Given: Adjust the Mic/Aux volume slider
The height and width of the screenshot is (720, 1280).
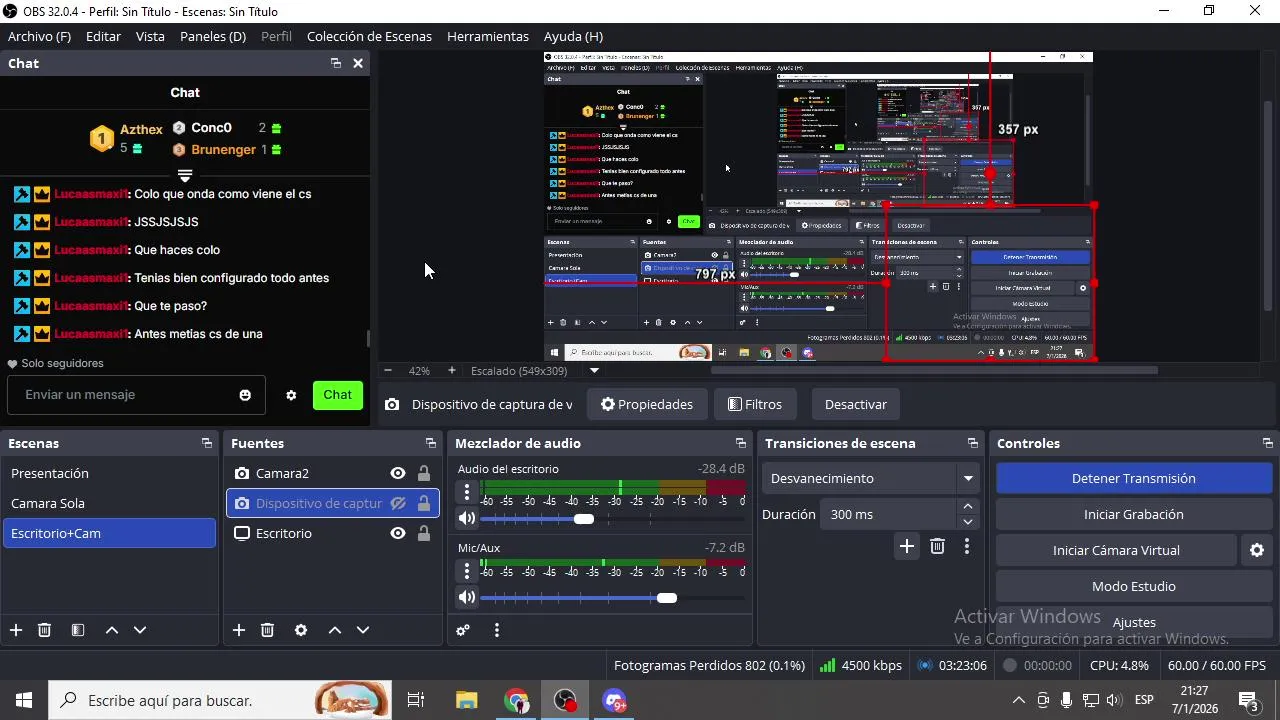Looking at the screenshot, I should [667, 598].
